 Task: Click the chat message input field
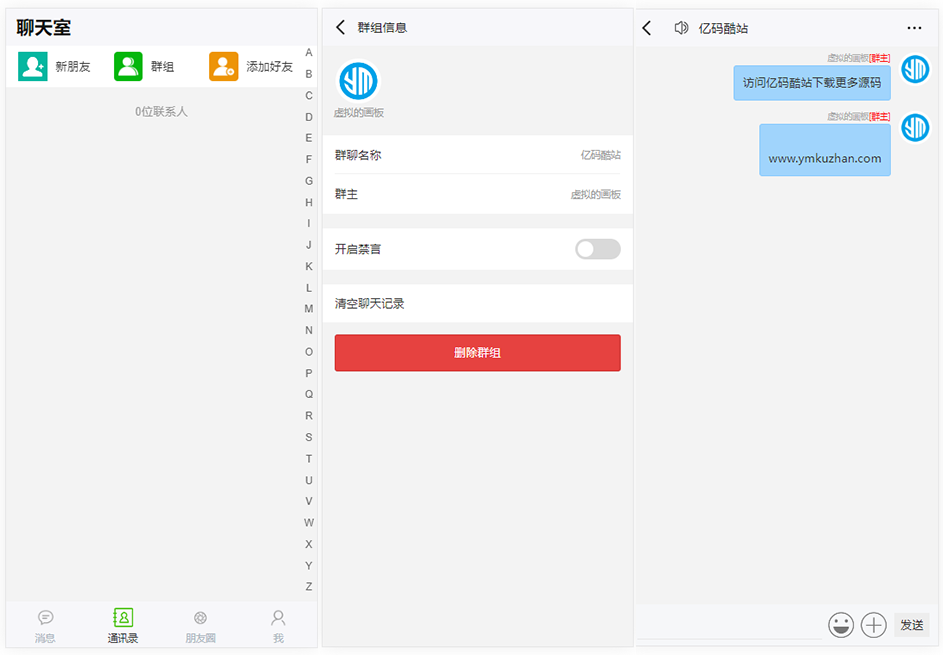729,625
